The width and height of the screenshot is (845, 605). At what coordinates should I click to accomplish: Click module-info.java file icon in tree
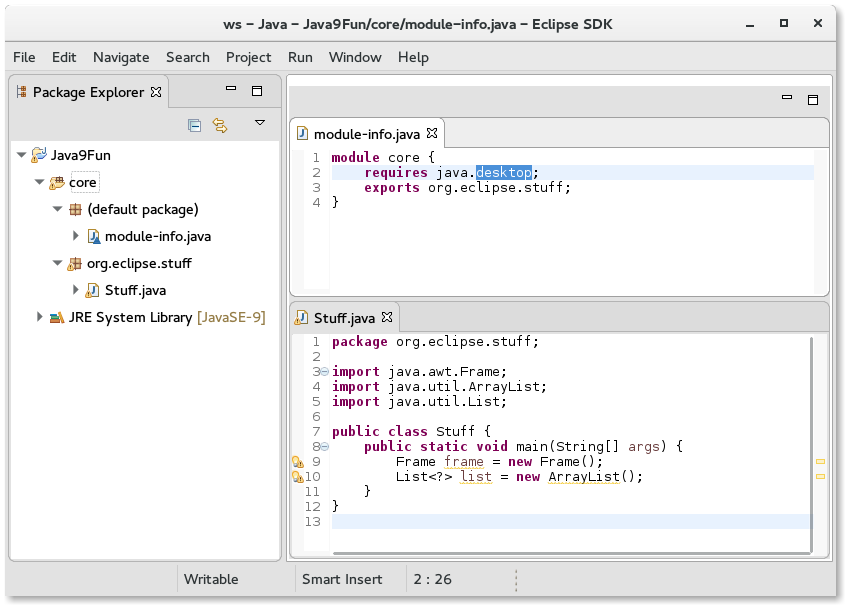pos(94,237)
